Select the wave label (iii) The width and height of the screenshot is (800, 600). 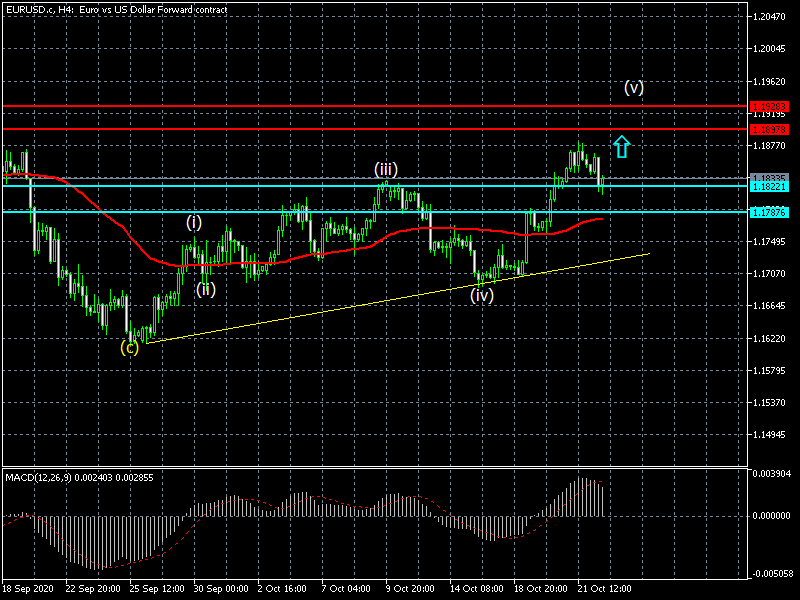(x=386, y=169)
